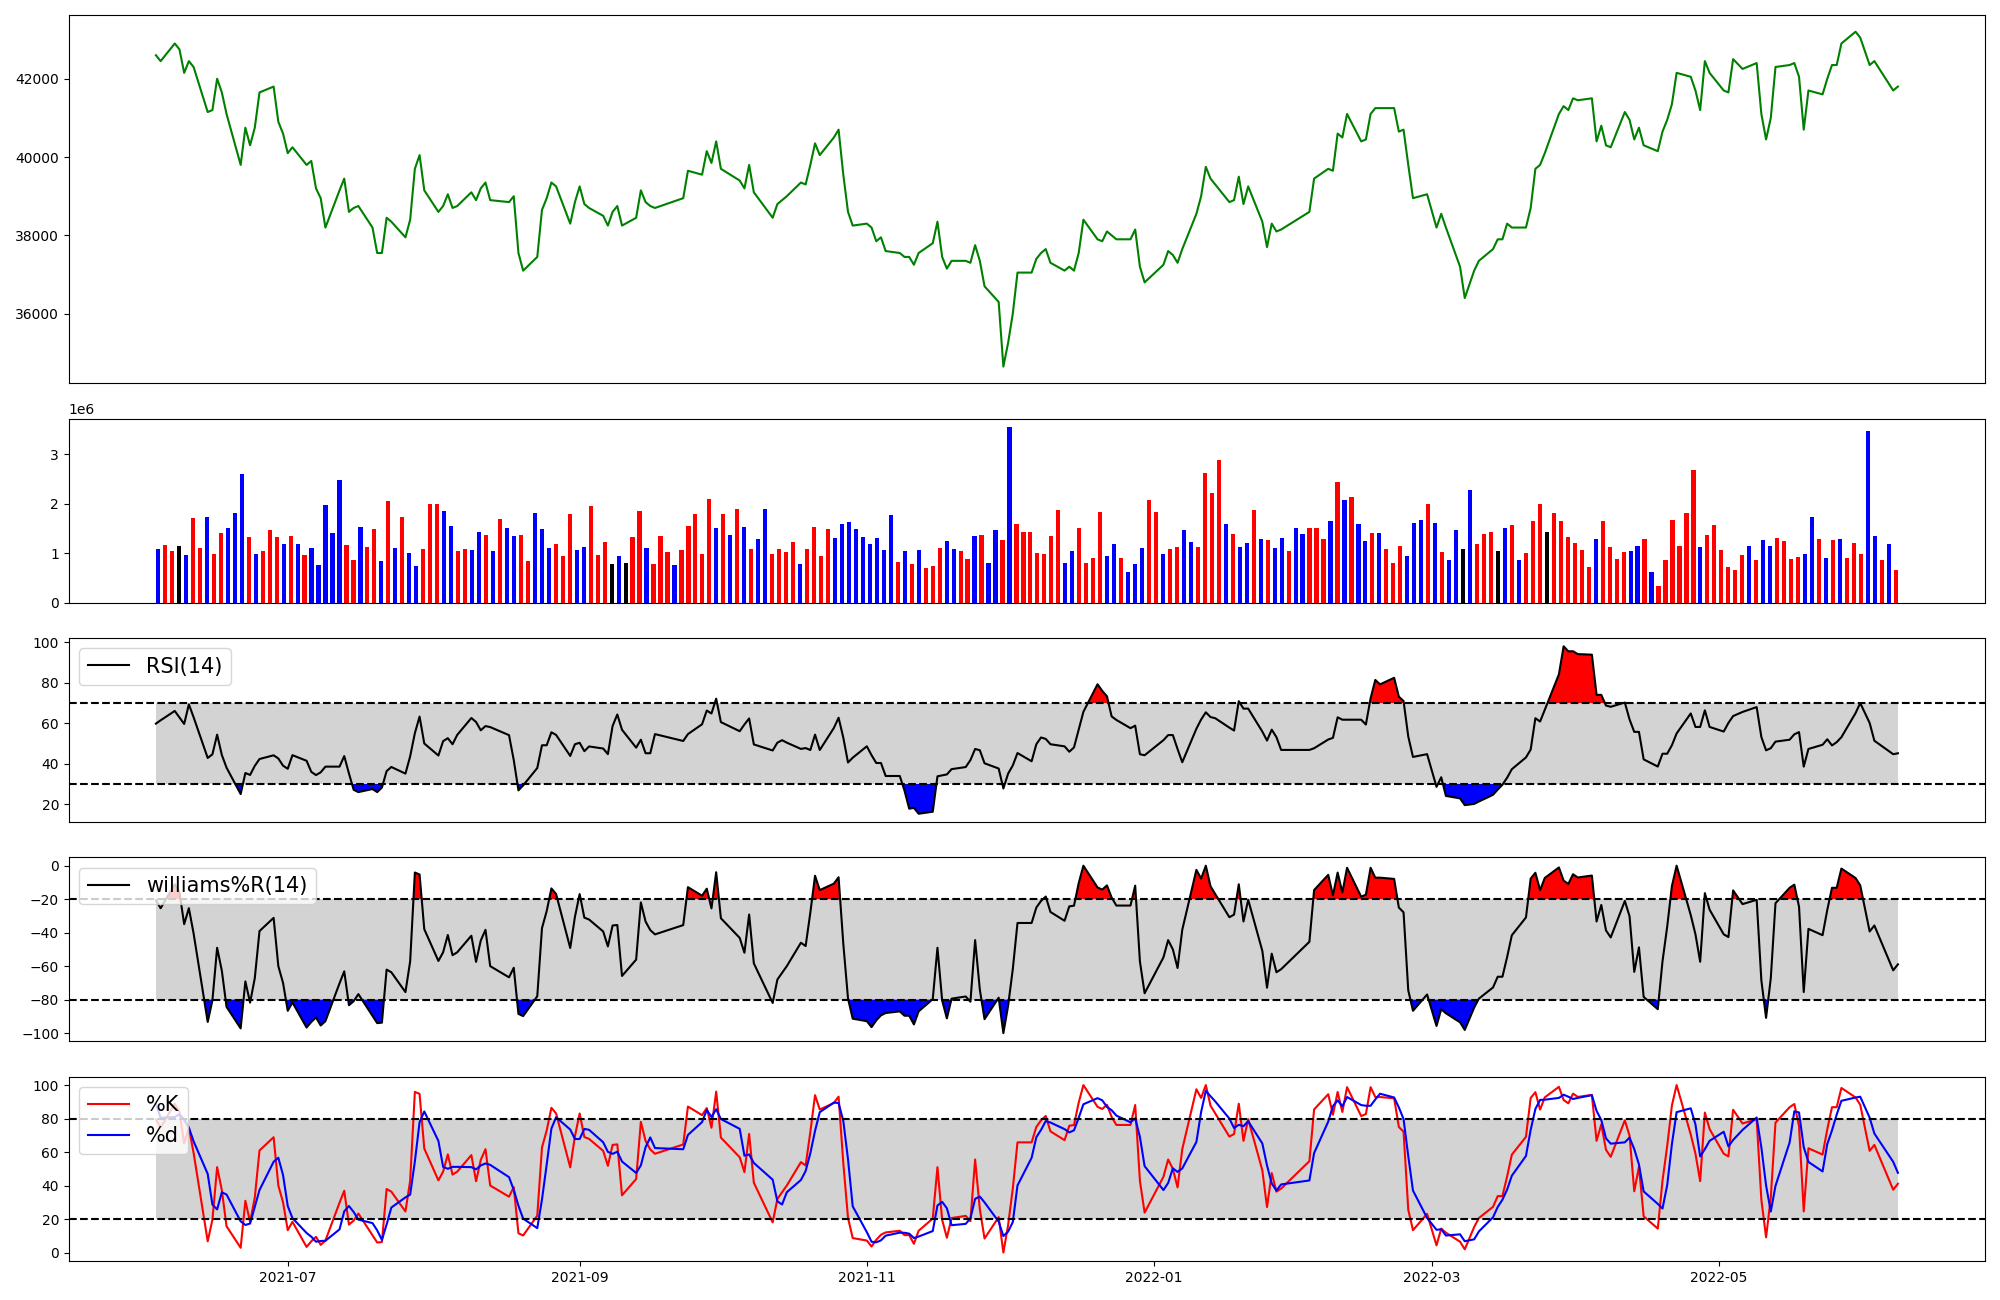Viewport: 2000px width, 1300px height.
Task: Click the -100 tick on Williams %R axis
Action: [x=42, y=1034]
